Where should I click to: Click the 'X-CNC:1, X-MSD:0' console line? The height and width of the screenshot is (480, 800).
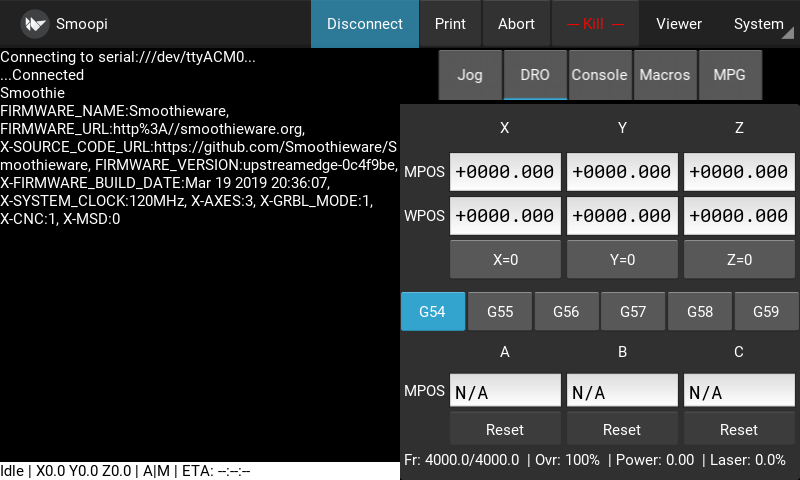(x=60, y=219)
